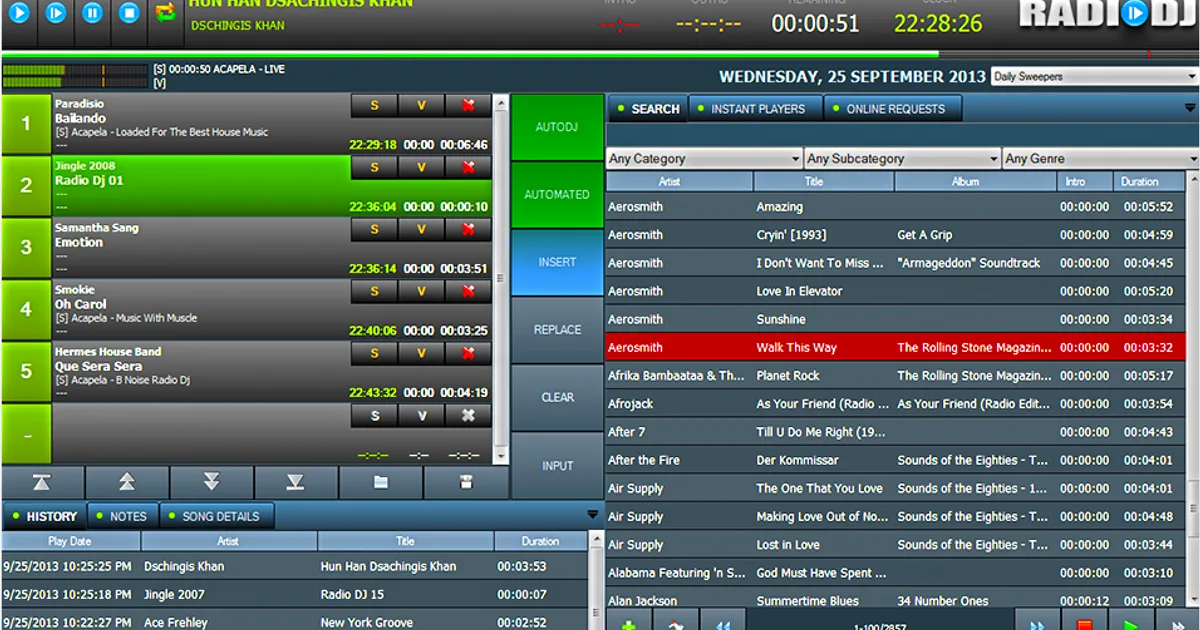Toggle the AUTOMATED mode button

click(x=556, y=195)
